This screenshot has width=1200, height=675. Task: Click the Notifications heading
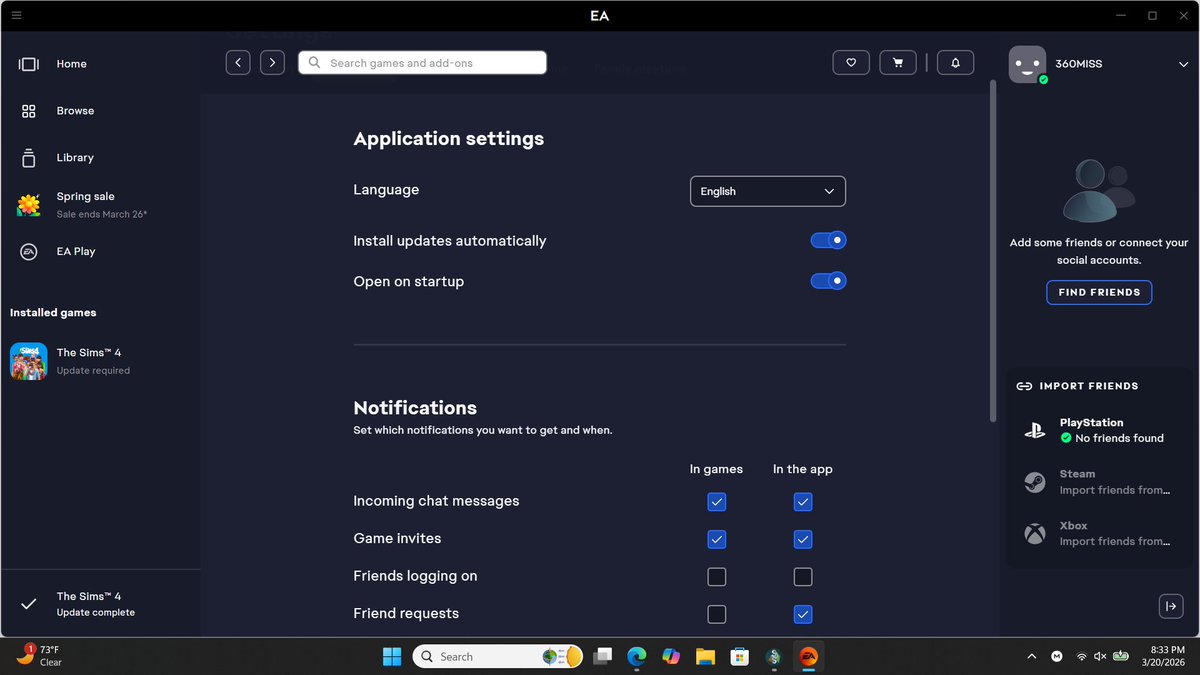[x=415, y=408]
